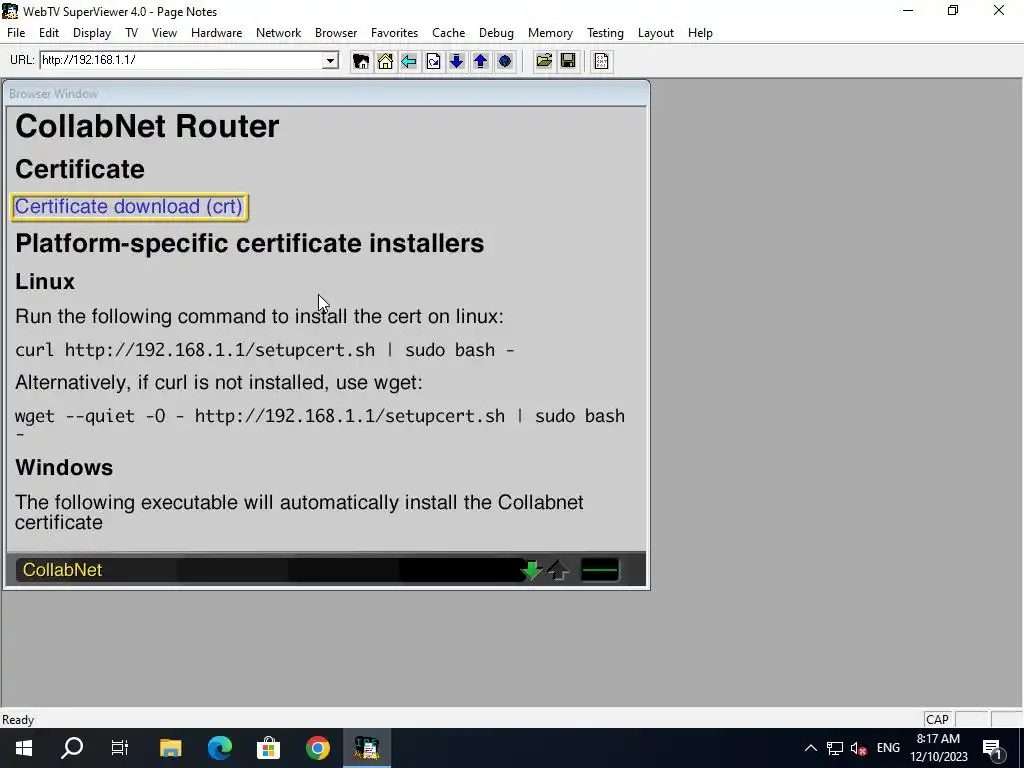Open the Memory menu
The width and height of the screenshot is (1024, 768).
click(550, 33)
